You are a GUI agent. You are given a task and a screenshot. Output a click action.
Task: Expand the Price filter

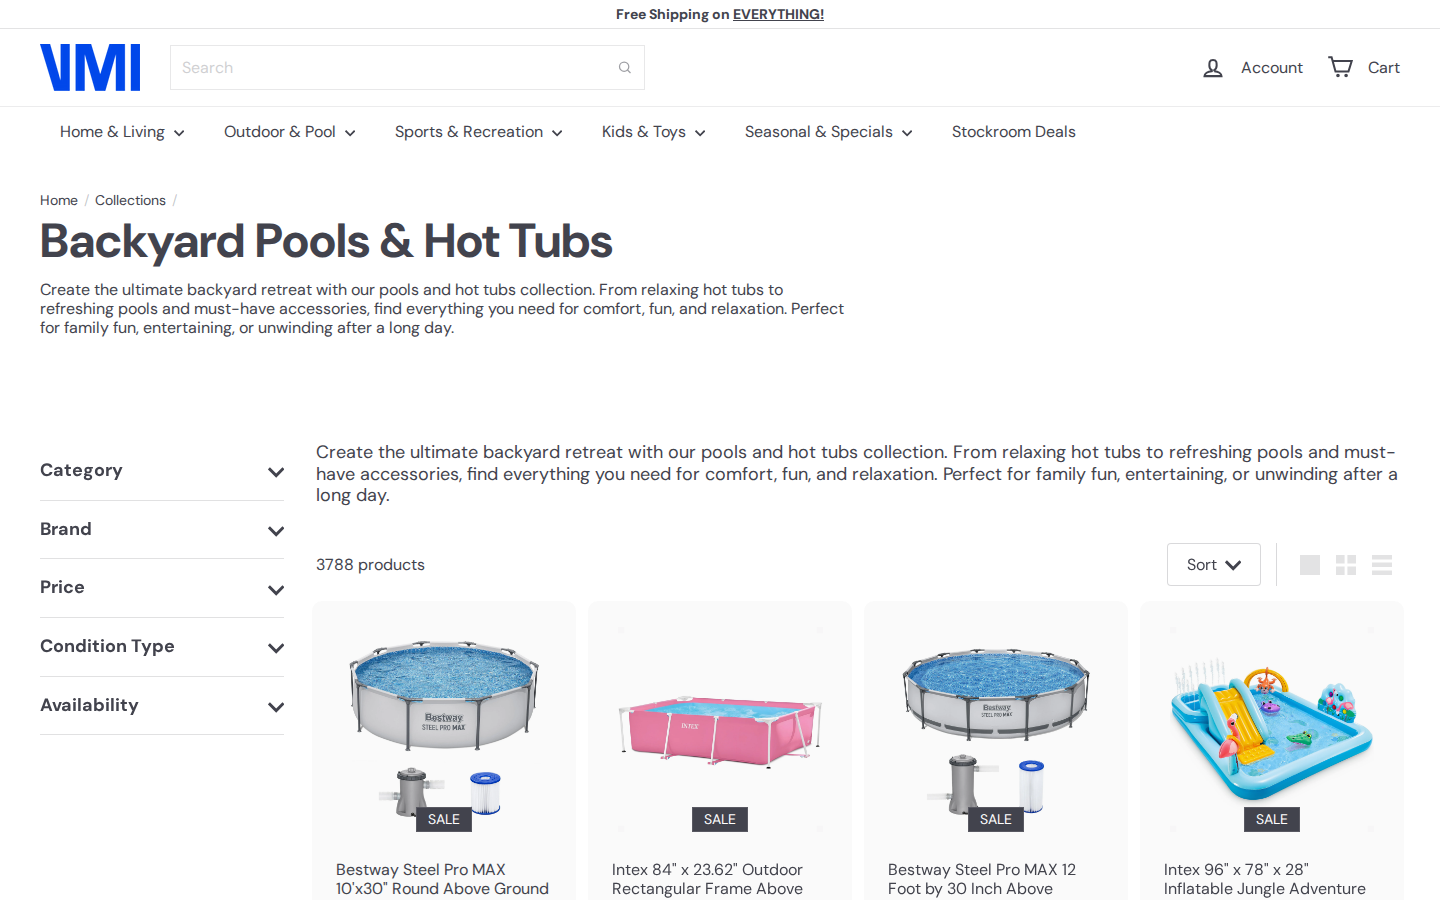click(162, 588)
